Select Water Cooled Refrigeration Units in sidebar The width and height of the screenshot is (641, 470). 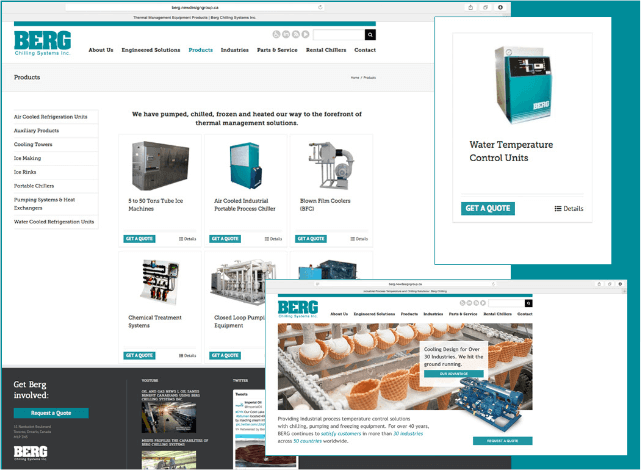(x=54, y=222)
